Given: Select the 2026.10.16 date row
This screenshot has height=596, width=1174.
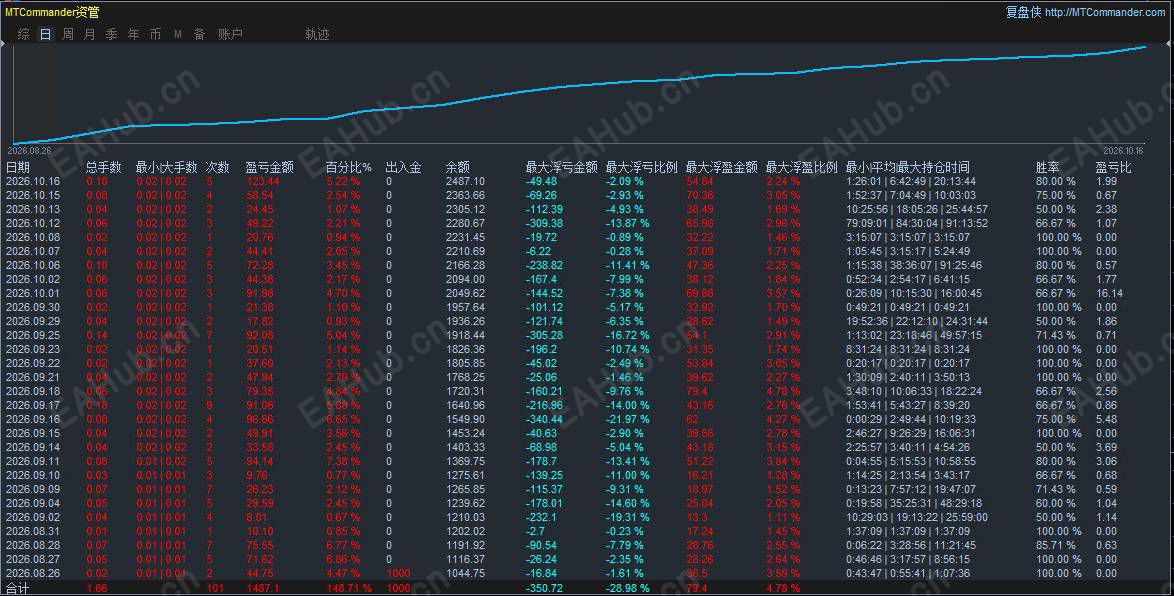Looking at the screenshot, I should pyautogui.click(x=33, y=181).
